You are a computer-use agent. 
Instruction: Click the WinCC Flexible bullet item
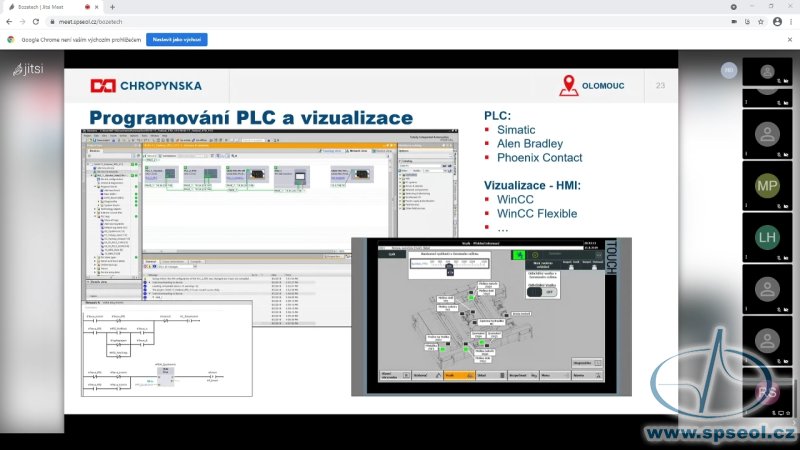point(537,214)
